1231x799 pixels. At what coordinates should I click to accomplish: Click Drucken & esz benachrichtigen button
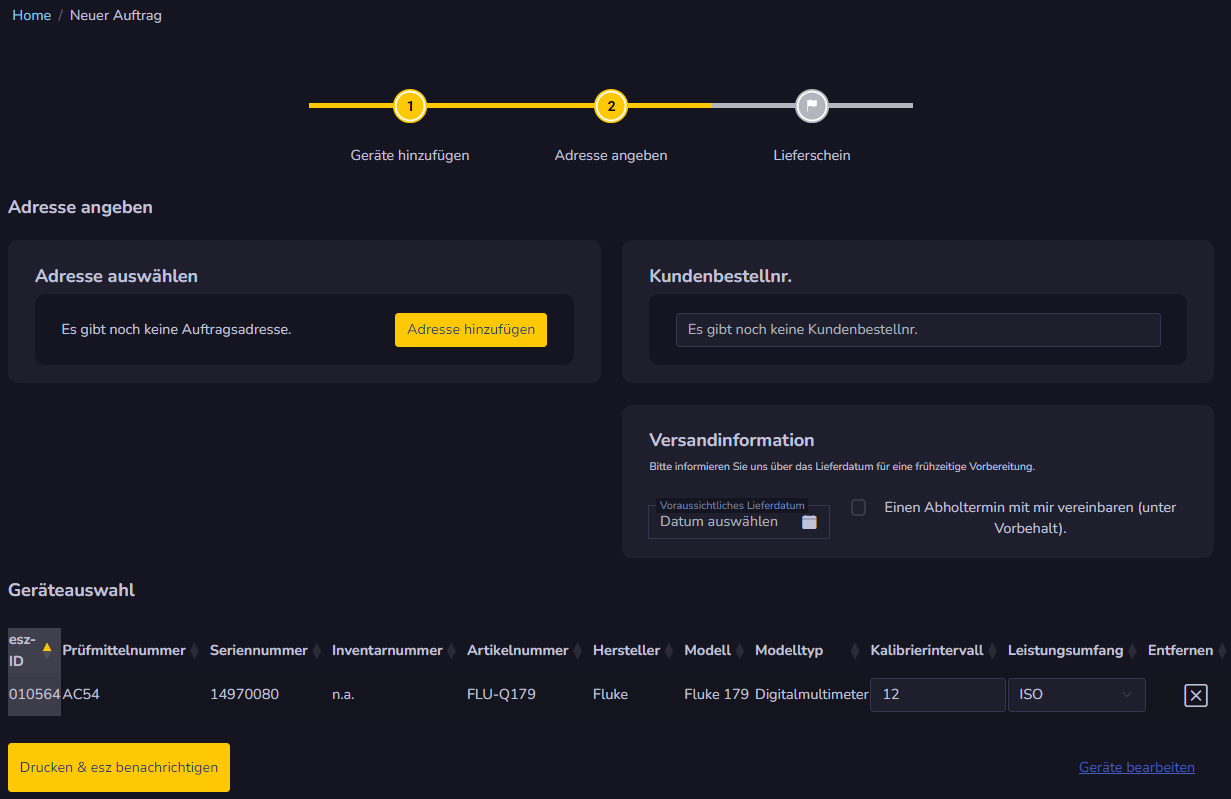coord(119,767)
